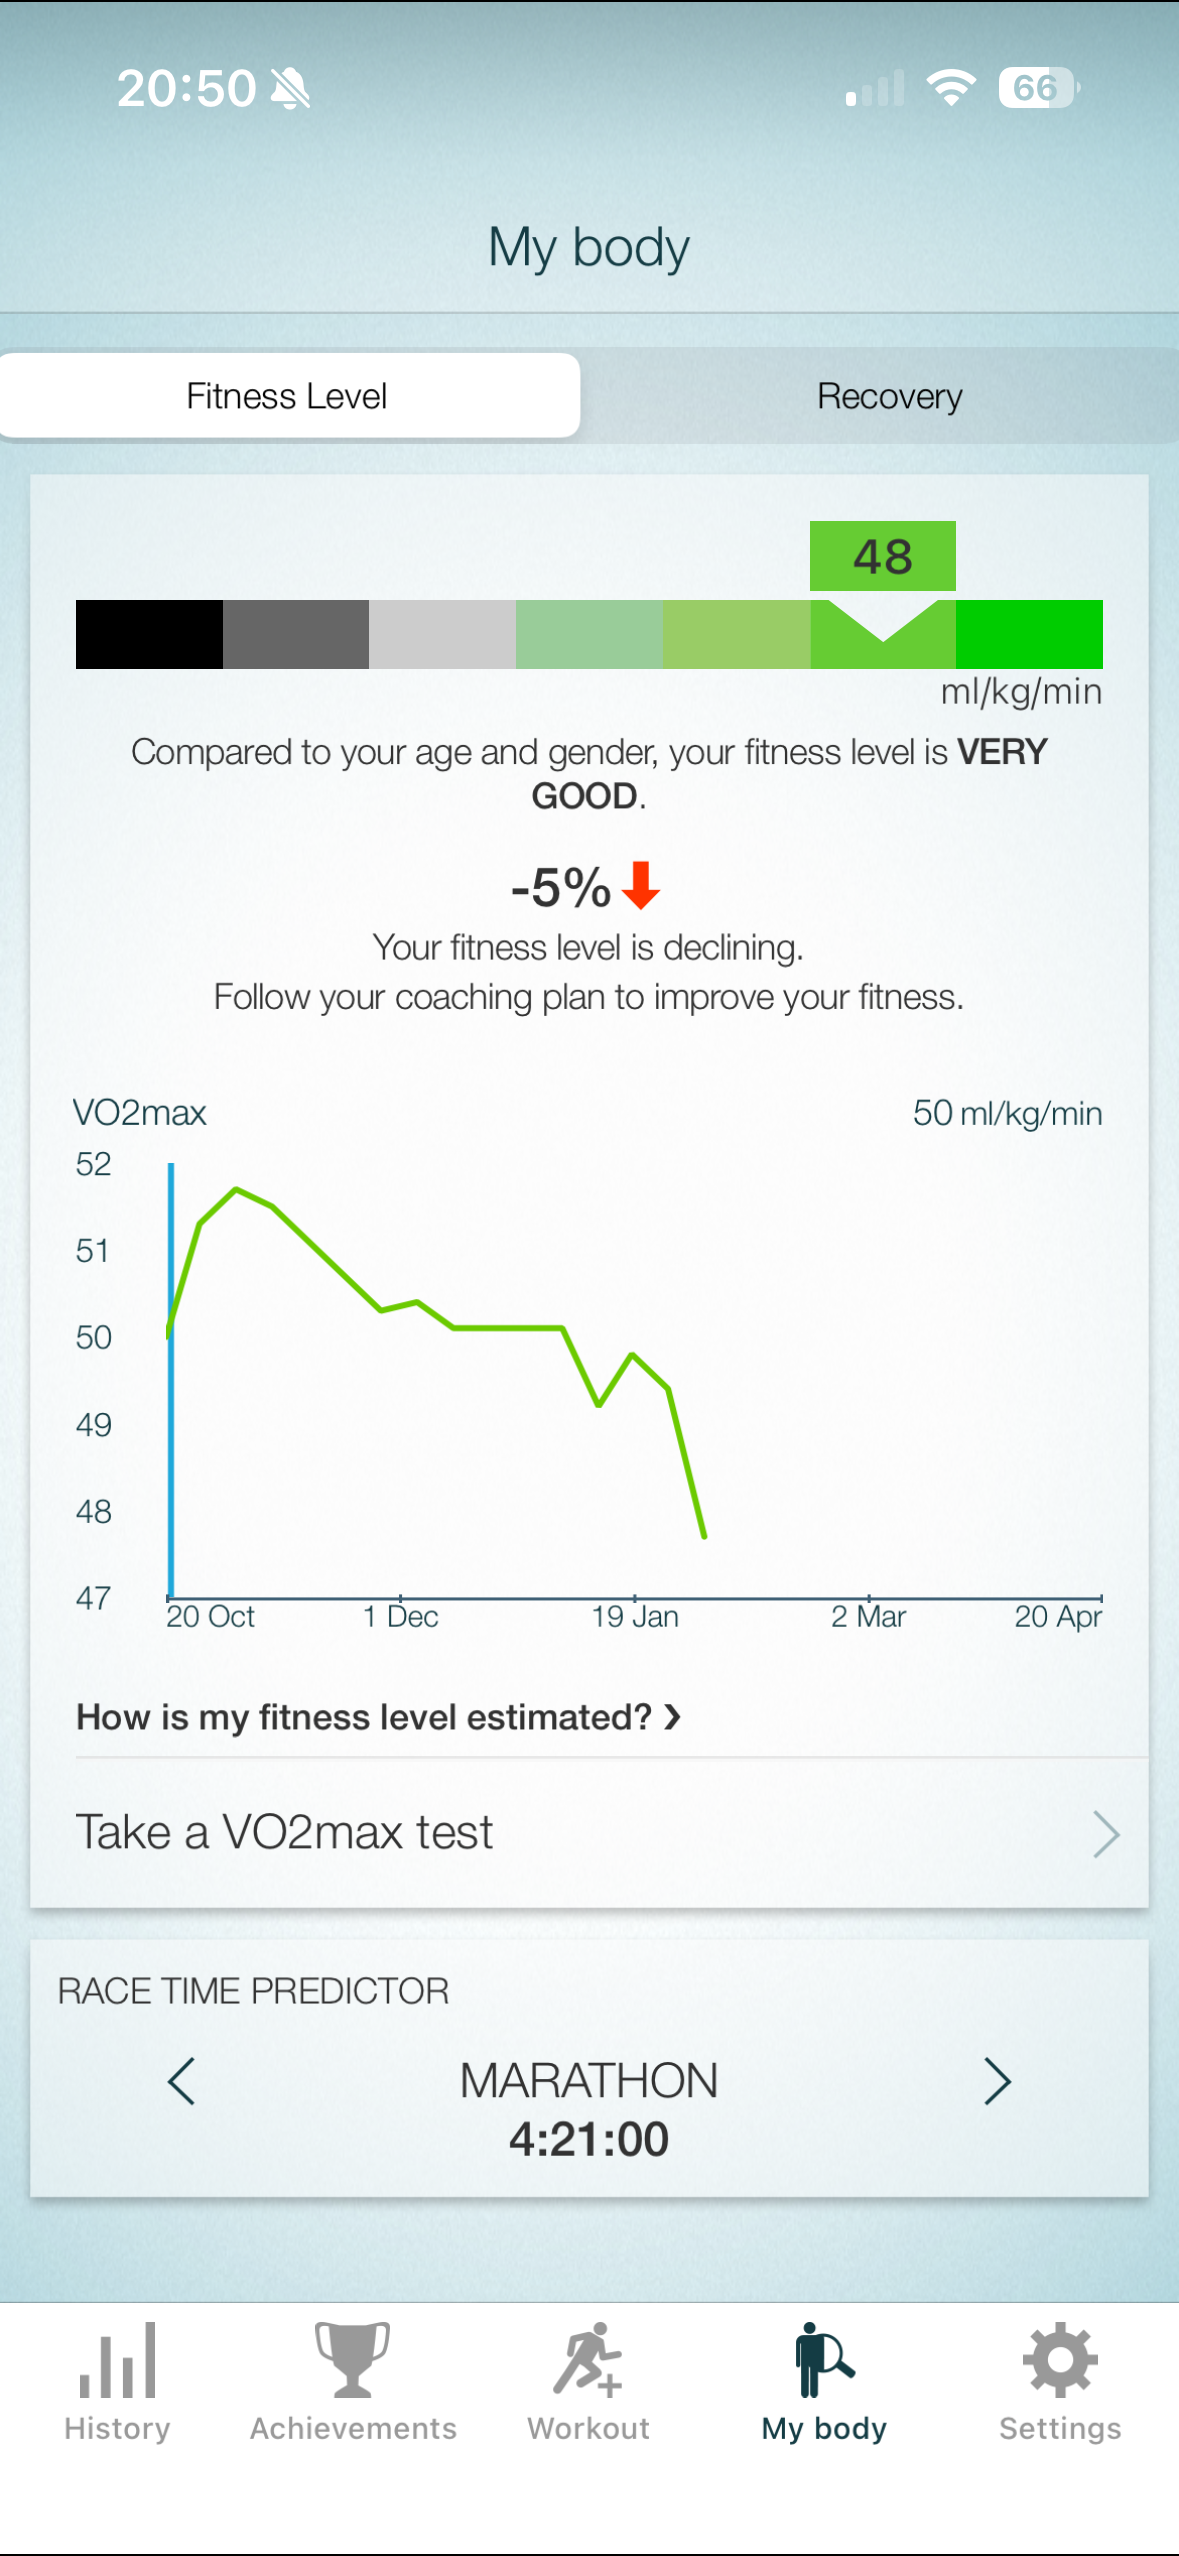Tap the muted bell status icon
The width and height of the screenshot is (1179, 2556).
(291, 89)
